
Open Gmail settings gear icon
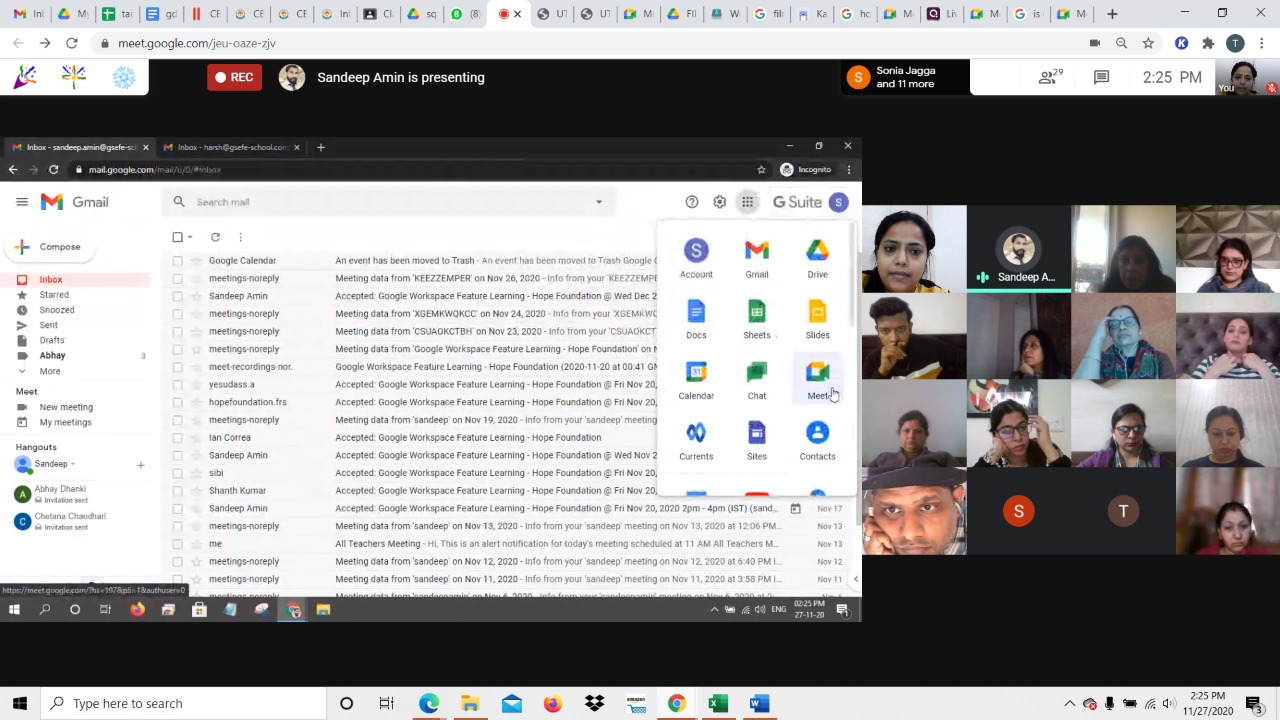719,202
